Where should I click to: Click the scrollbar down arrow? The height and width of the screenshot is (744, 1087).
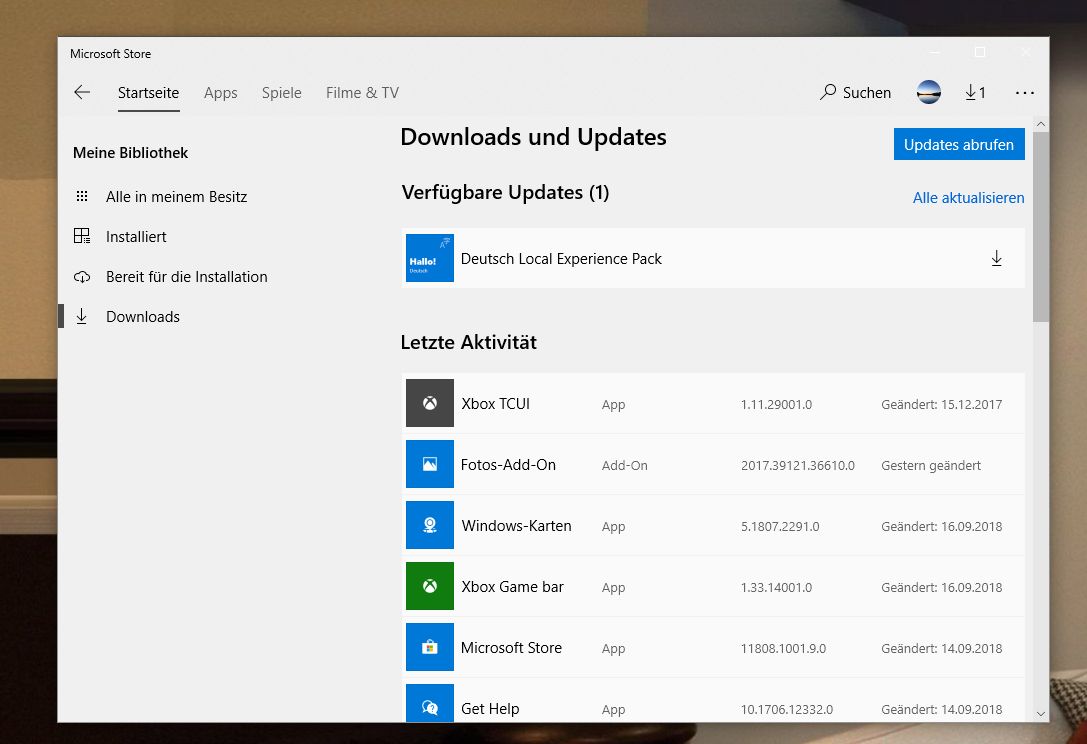pos(1041,713)
